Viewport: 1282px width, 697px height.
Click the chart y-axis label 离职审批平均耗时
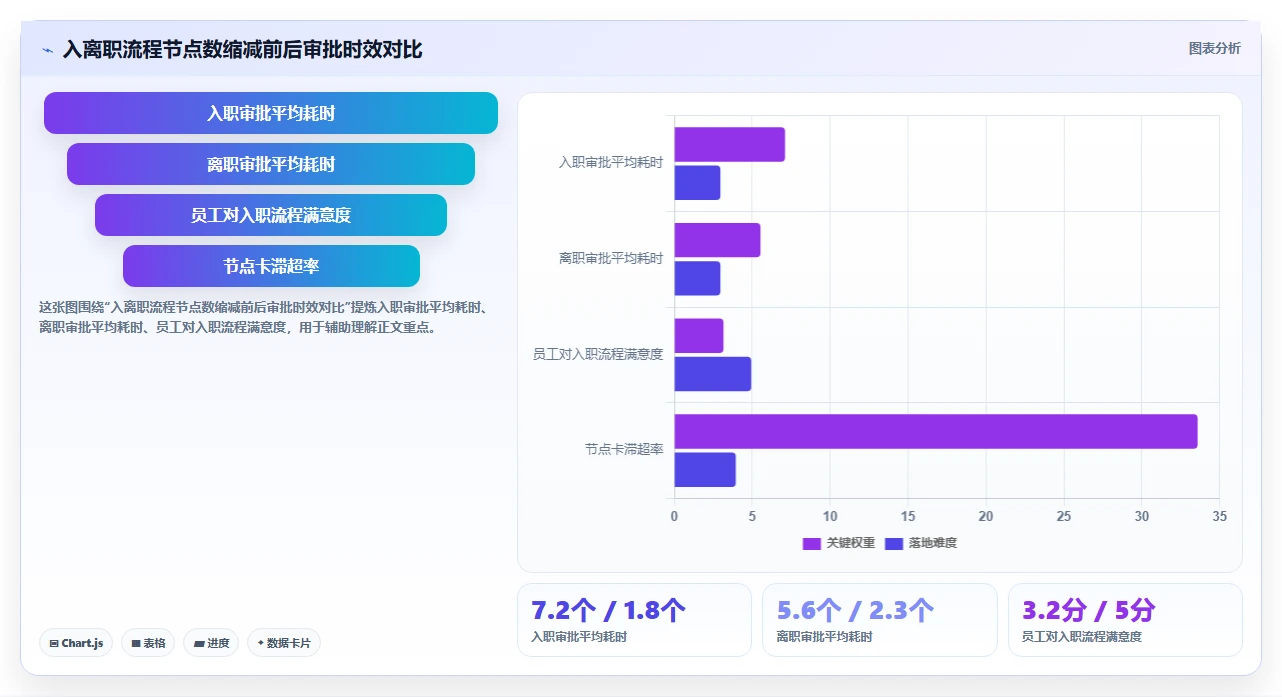pos(611,259)
